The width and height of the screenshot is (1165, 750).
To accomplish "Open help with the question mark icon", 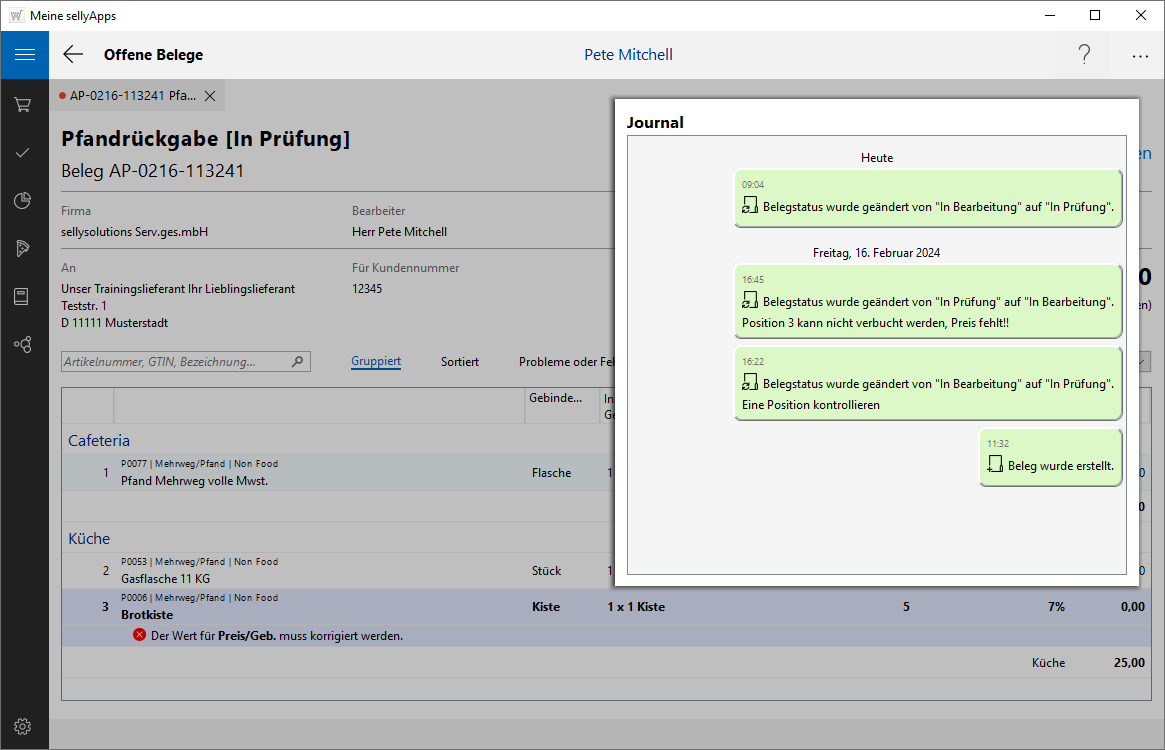I will pyautogui.click(x=1084, y=55).
